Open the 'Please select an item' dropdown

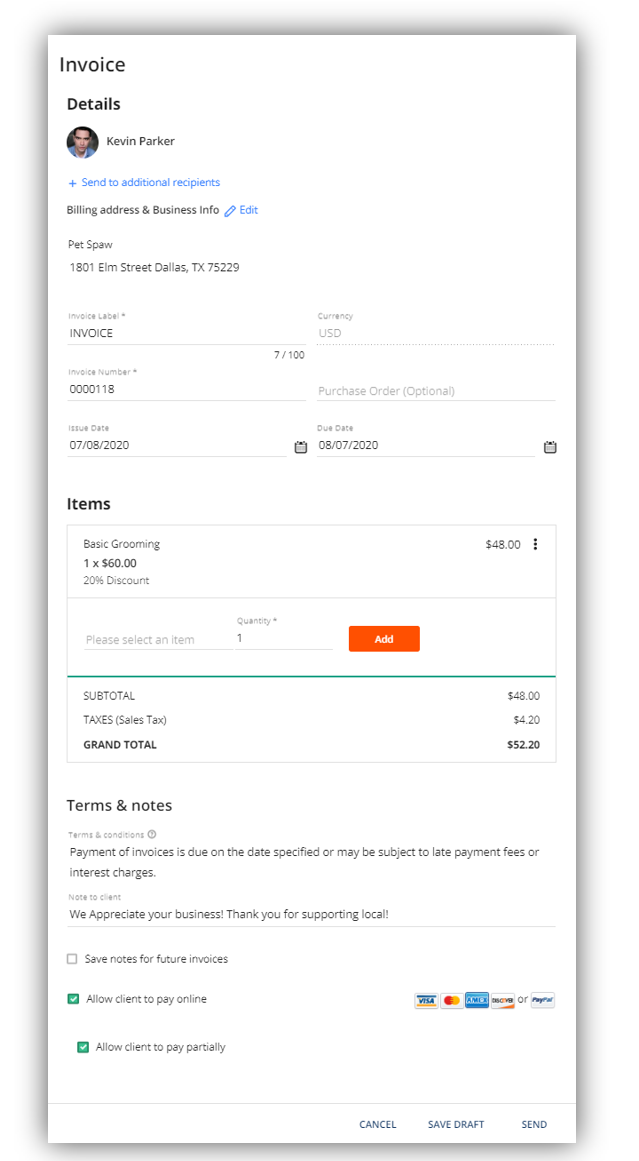158,639
